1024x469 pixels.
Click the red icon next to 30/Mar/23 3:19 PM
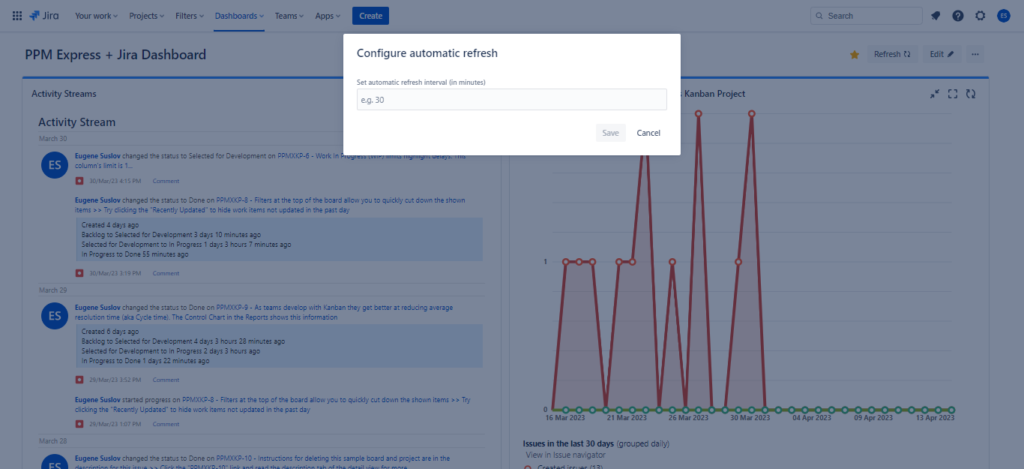(x=79, y=273)
